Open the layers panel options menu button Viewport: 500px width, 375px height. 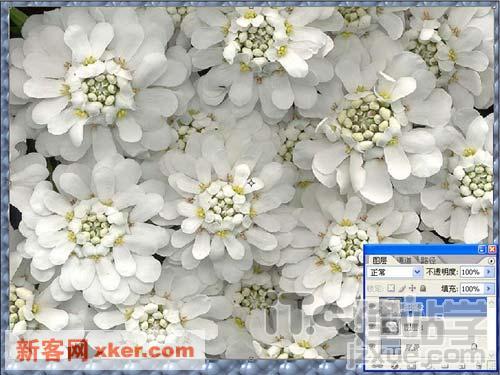[x=491, y=261]
